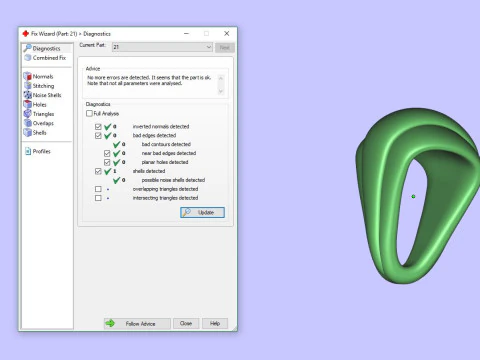Select the Overlaps step icon

pos(28,123)
